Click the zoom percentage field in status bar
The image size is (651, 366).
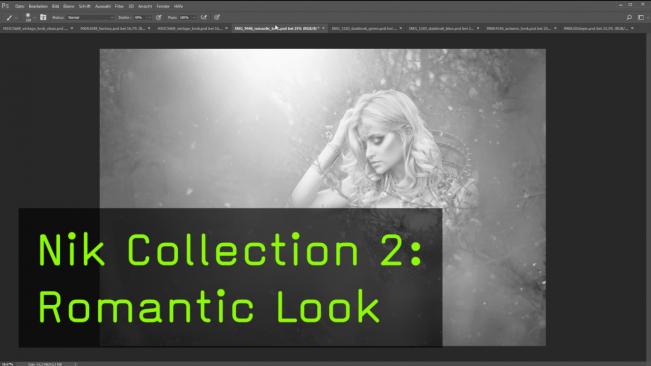(x=8, y=364)
